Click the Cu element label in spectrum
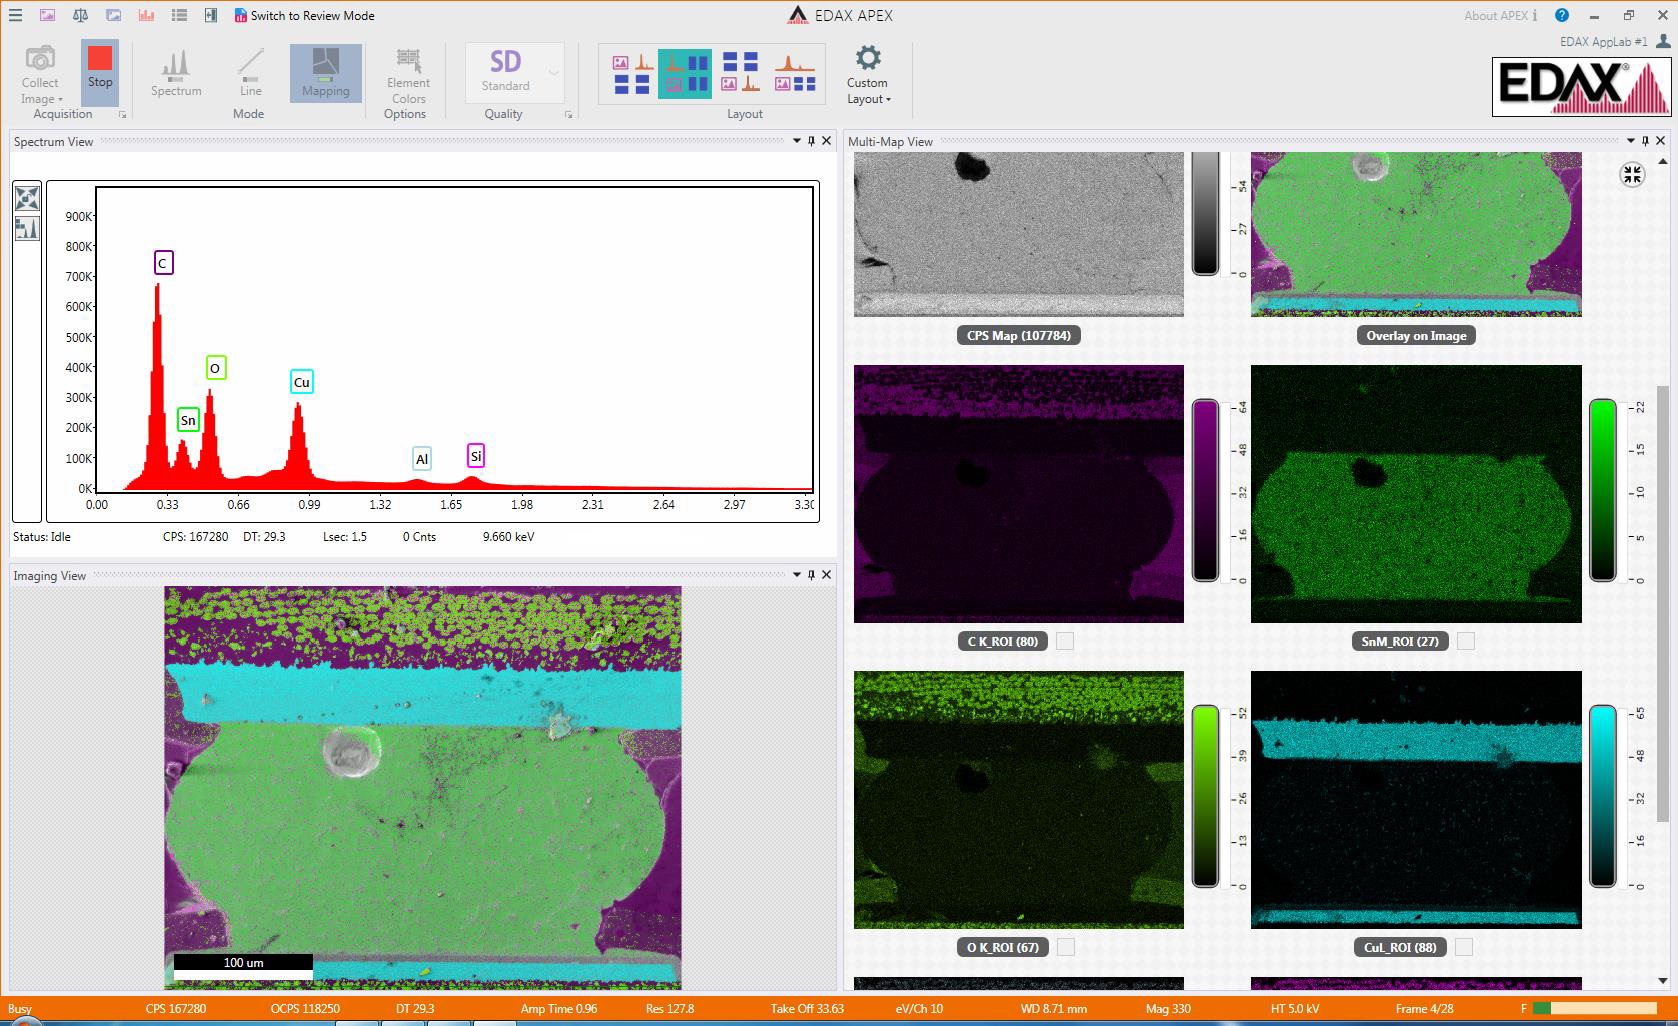 tap(301, 382)
